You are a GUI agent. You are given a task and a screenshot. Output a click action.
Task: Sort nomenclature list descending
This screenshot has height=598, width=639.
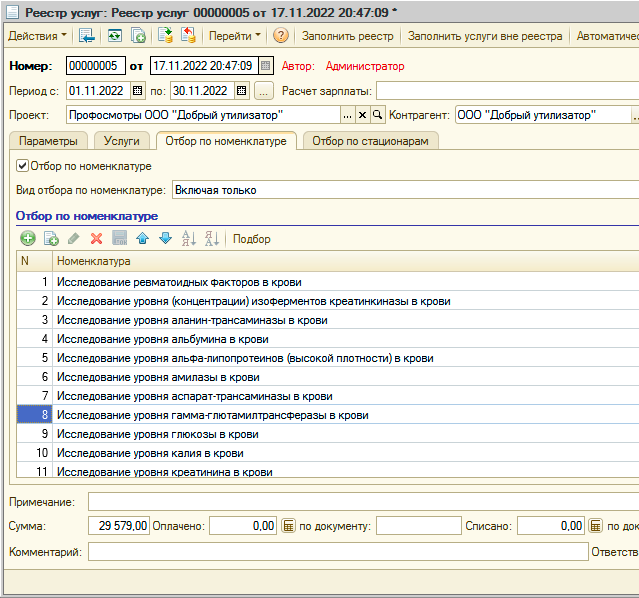pos(211,239)
